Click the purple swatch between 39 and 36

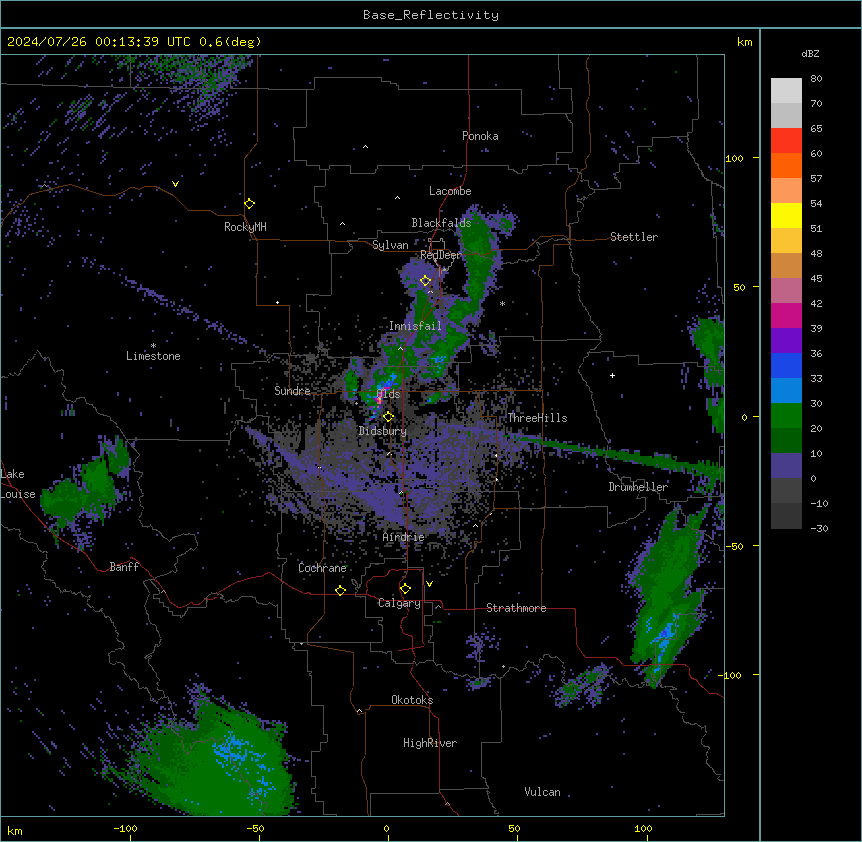786,340
